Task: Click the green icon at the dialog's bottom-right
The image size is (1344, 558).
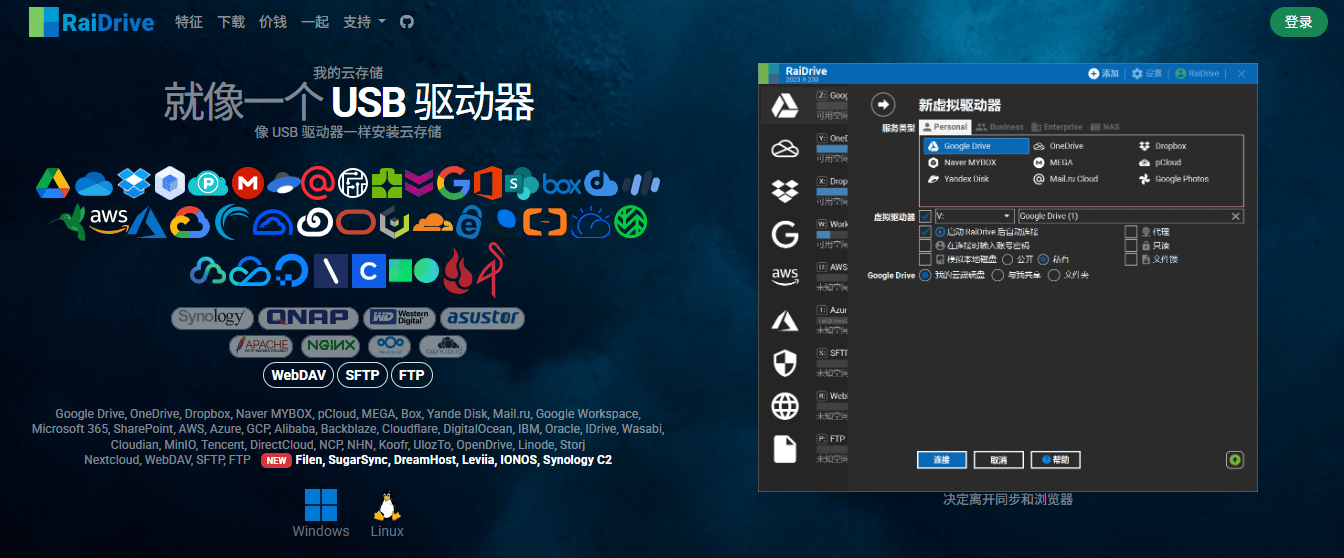Action: tap(1235, 460)
